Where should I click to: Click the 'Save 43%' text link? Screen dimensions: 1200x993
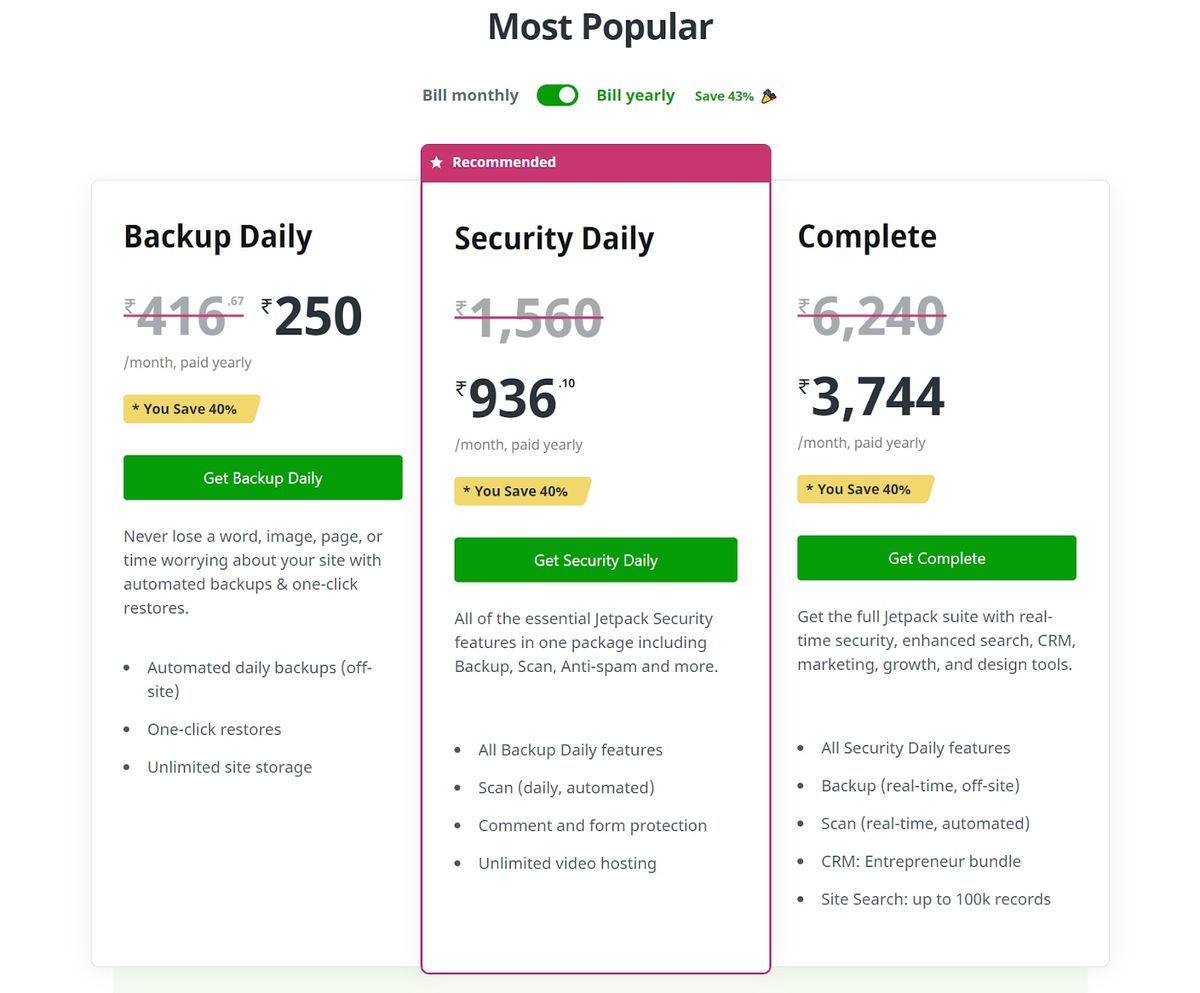(724, 95)
